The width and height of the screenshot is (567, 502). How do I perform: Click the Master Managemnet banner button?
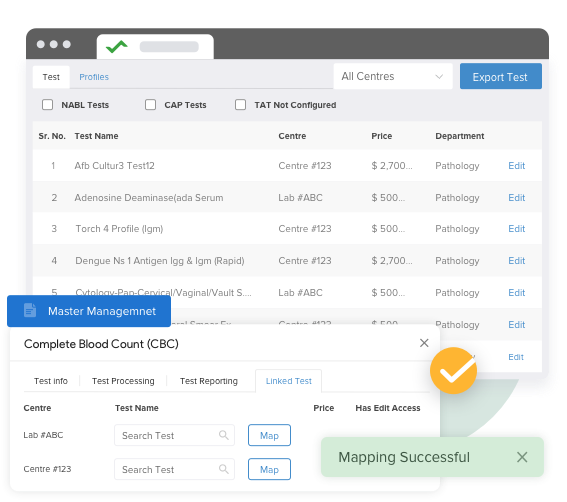[89, 311]
